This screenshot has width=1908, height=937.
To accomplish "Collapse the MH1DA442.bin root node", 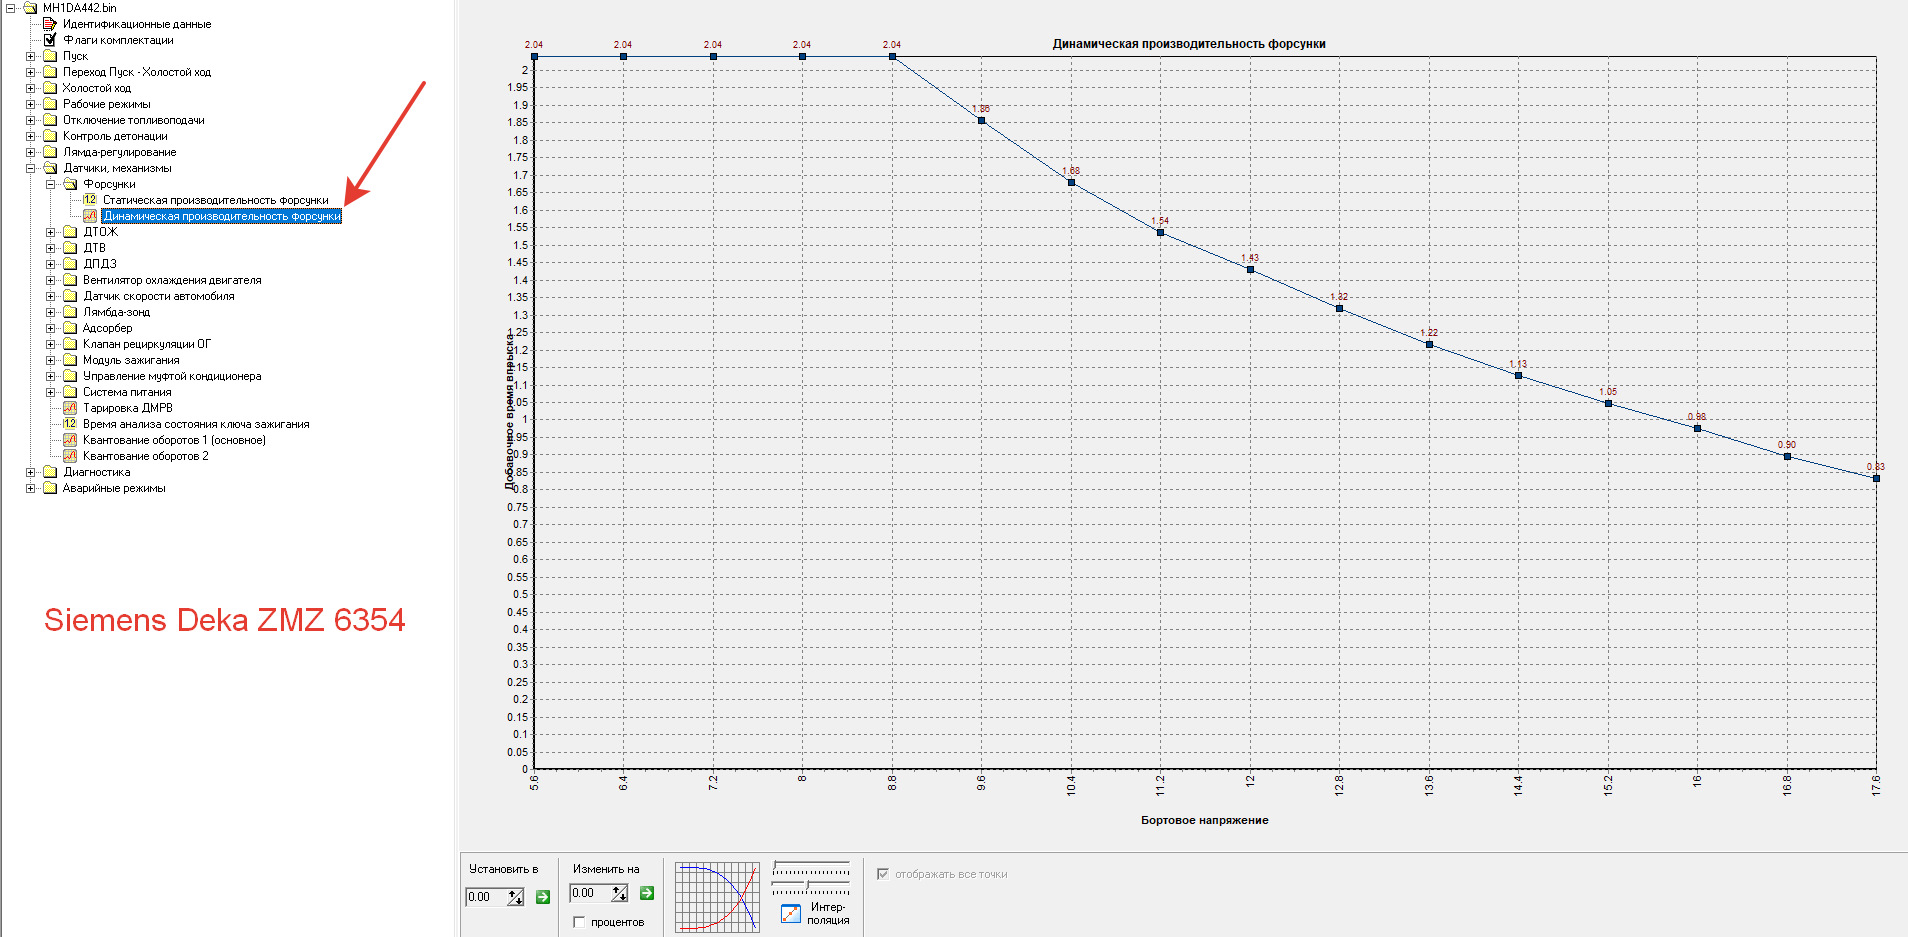I will 10,8.
